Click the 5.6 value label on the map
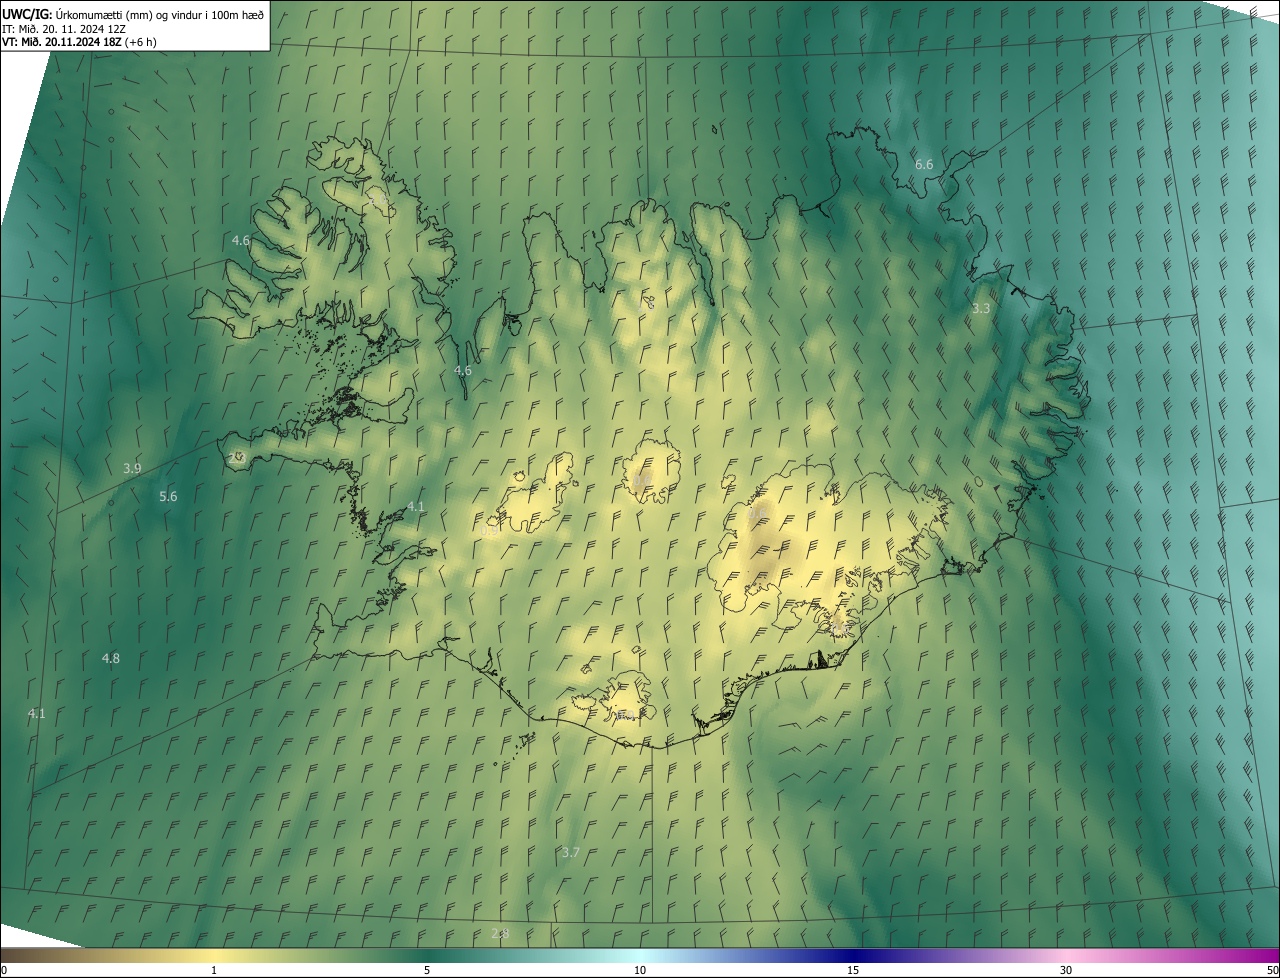Viewport: 1280px width, 978px height. click(168, 496)
